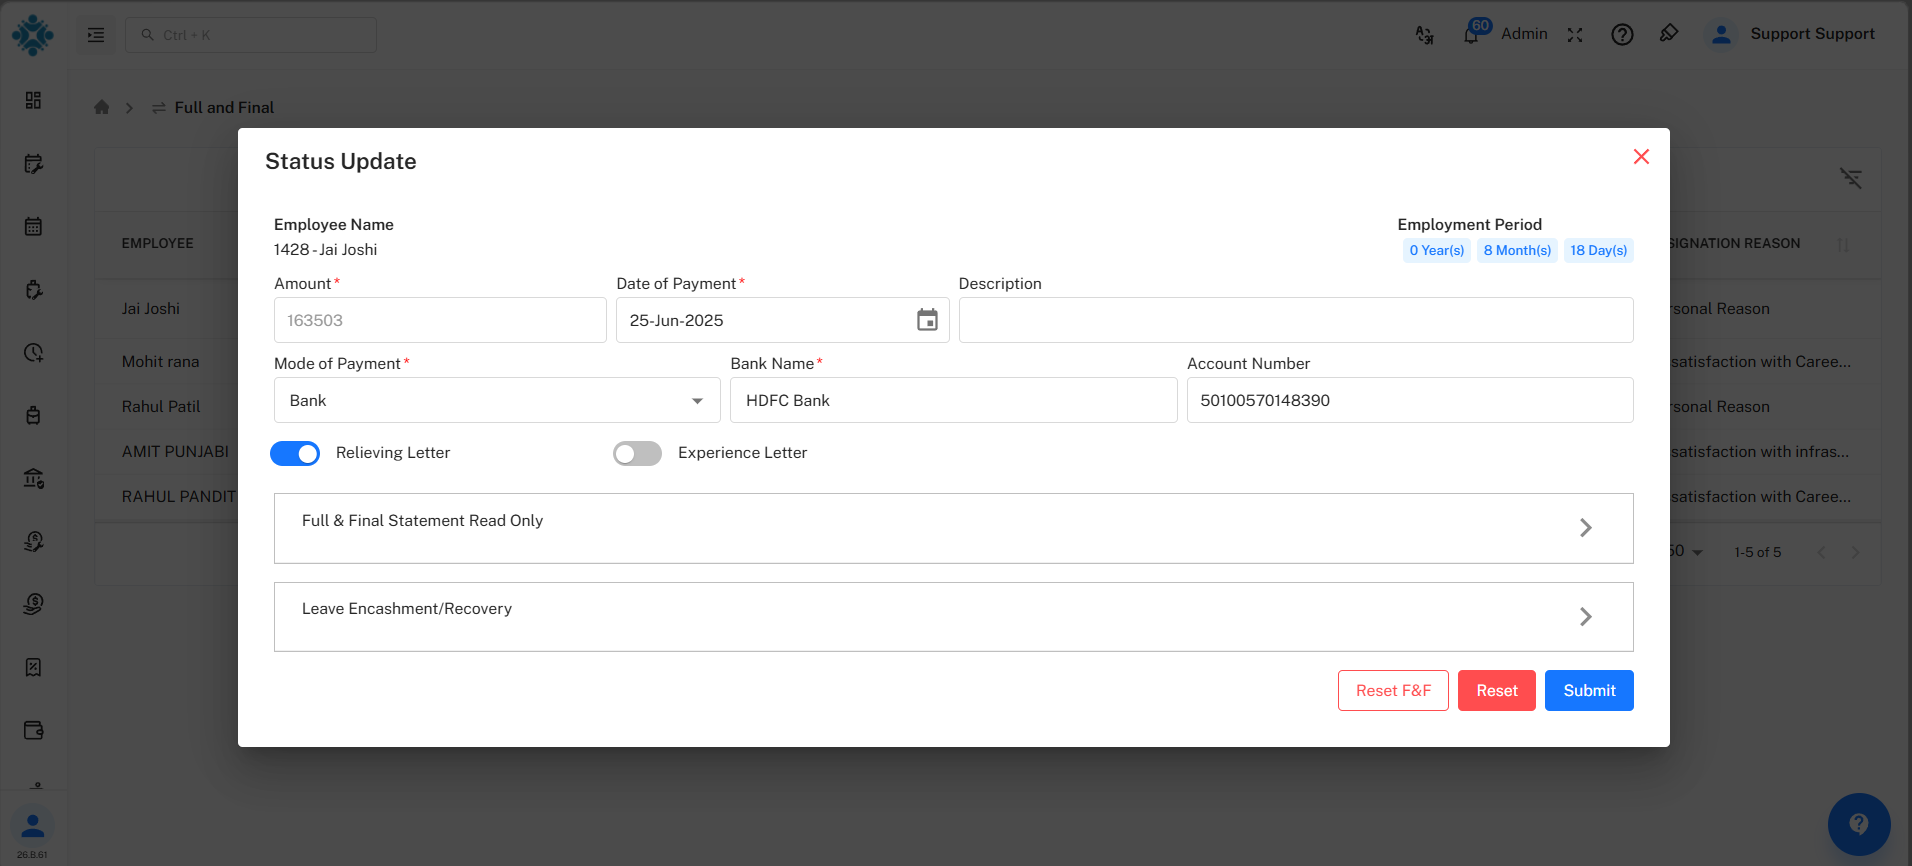
Task: Click Rahul Patil in the employee table
Action: [161, 407]
